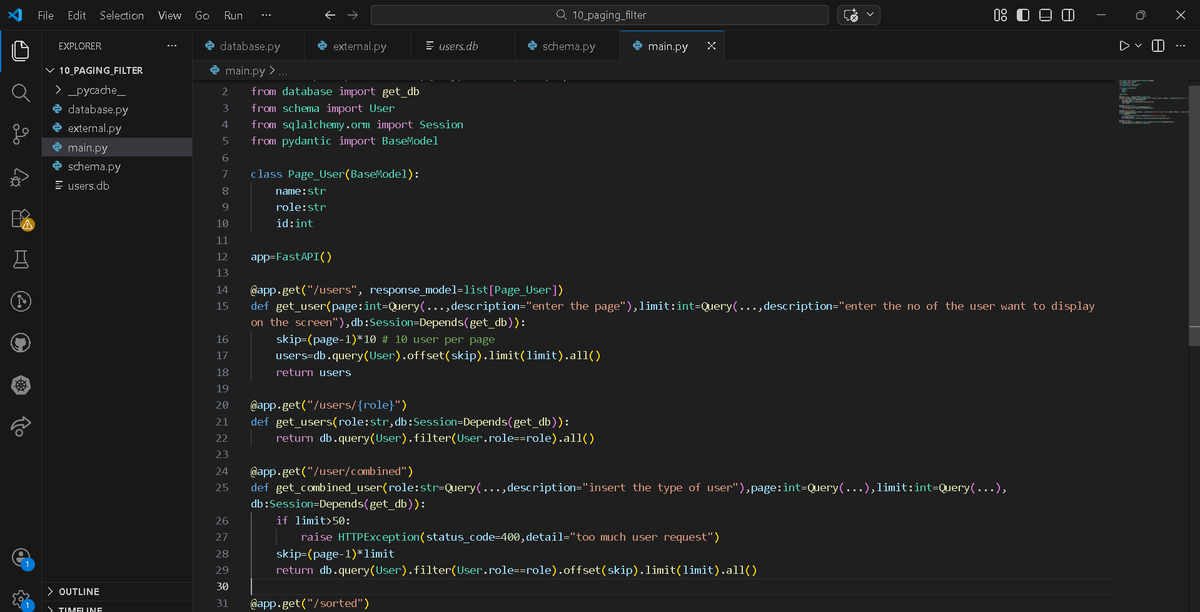Open Explorer Views and More Actions ellipsis
This screenshot has height=612, width=1200.
(x=172, y=46)
